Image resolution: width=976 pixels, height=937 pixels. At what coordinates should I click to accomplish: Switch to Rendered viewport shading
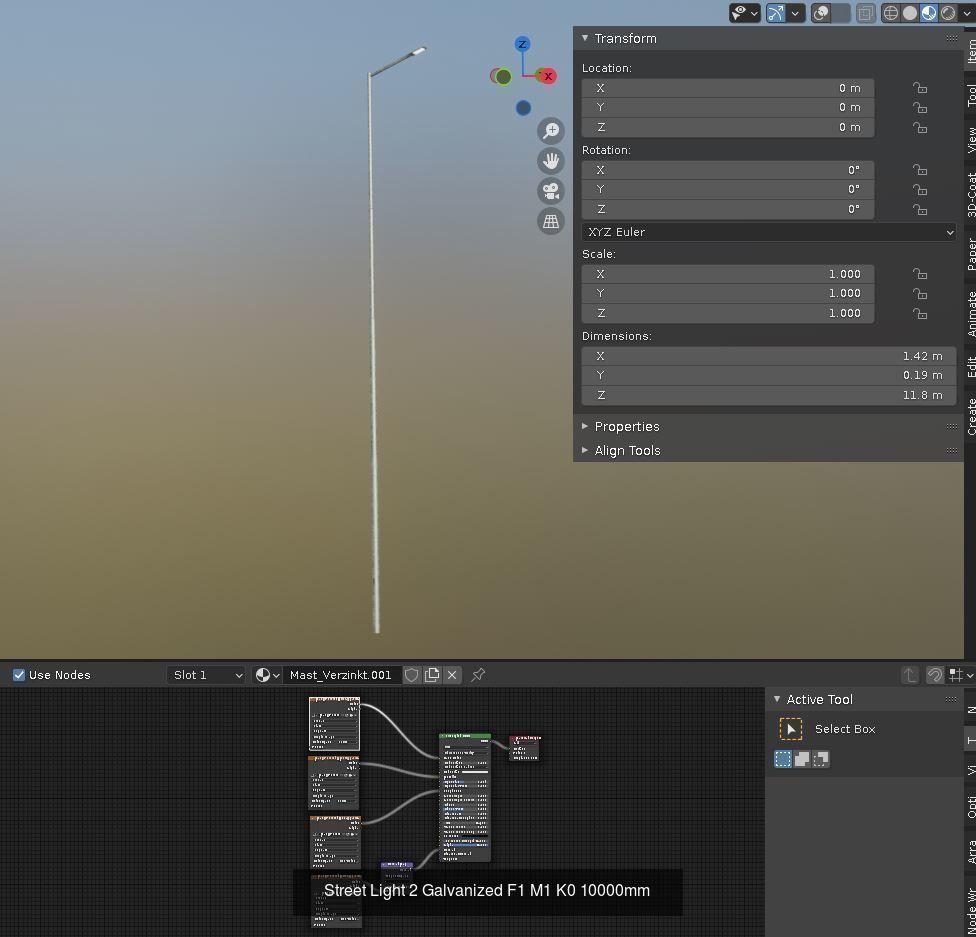click(x=948, y=13)
